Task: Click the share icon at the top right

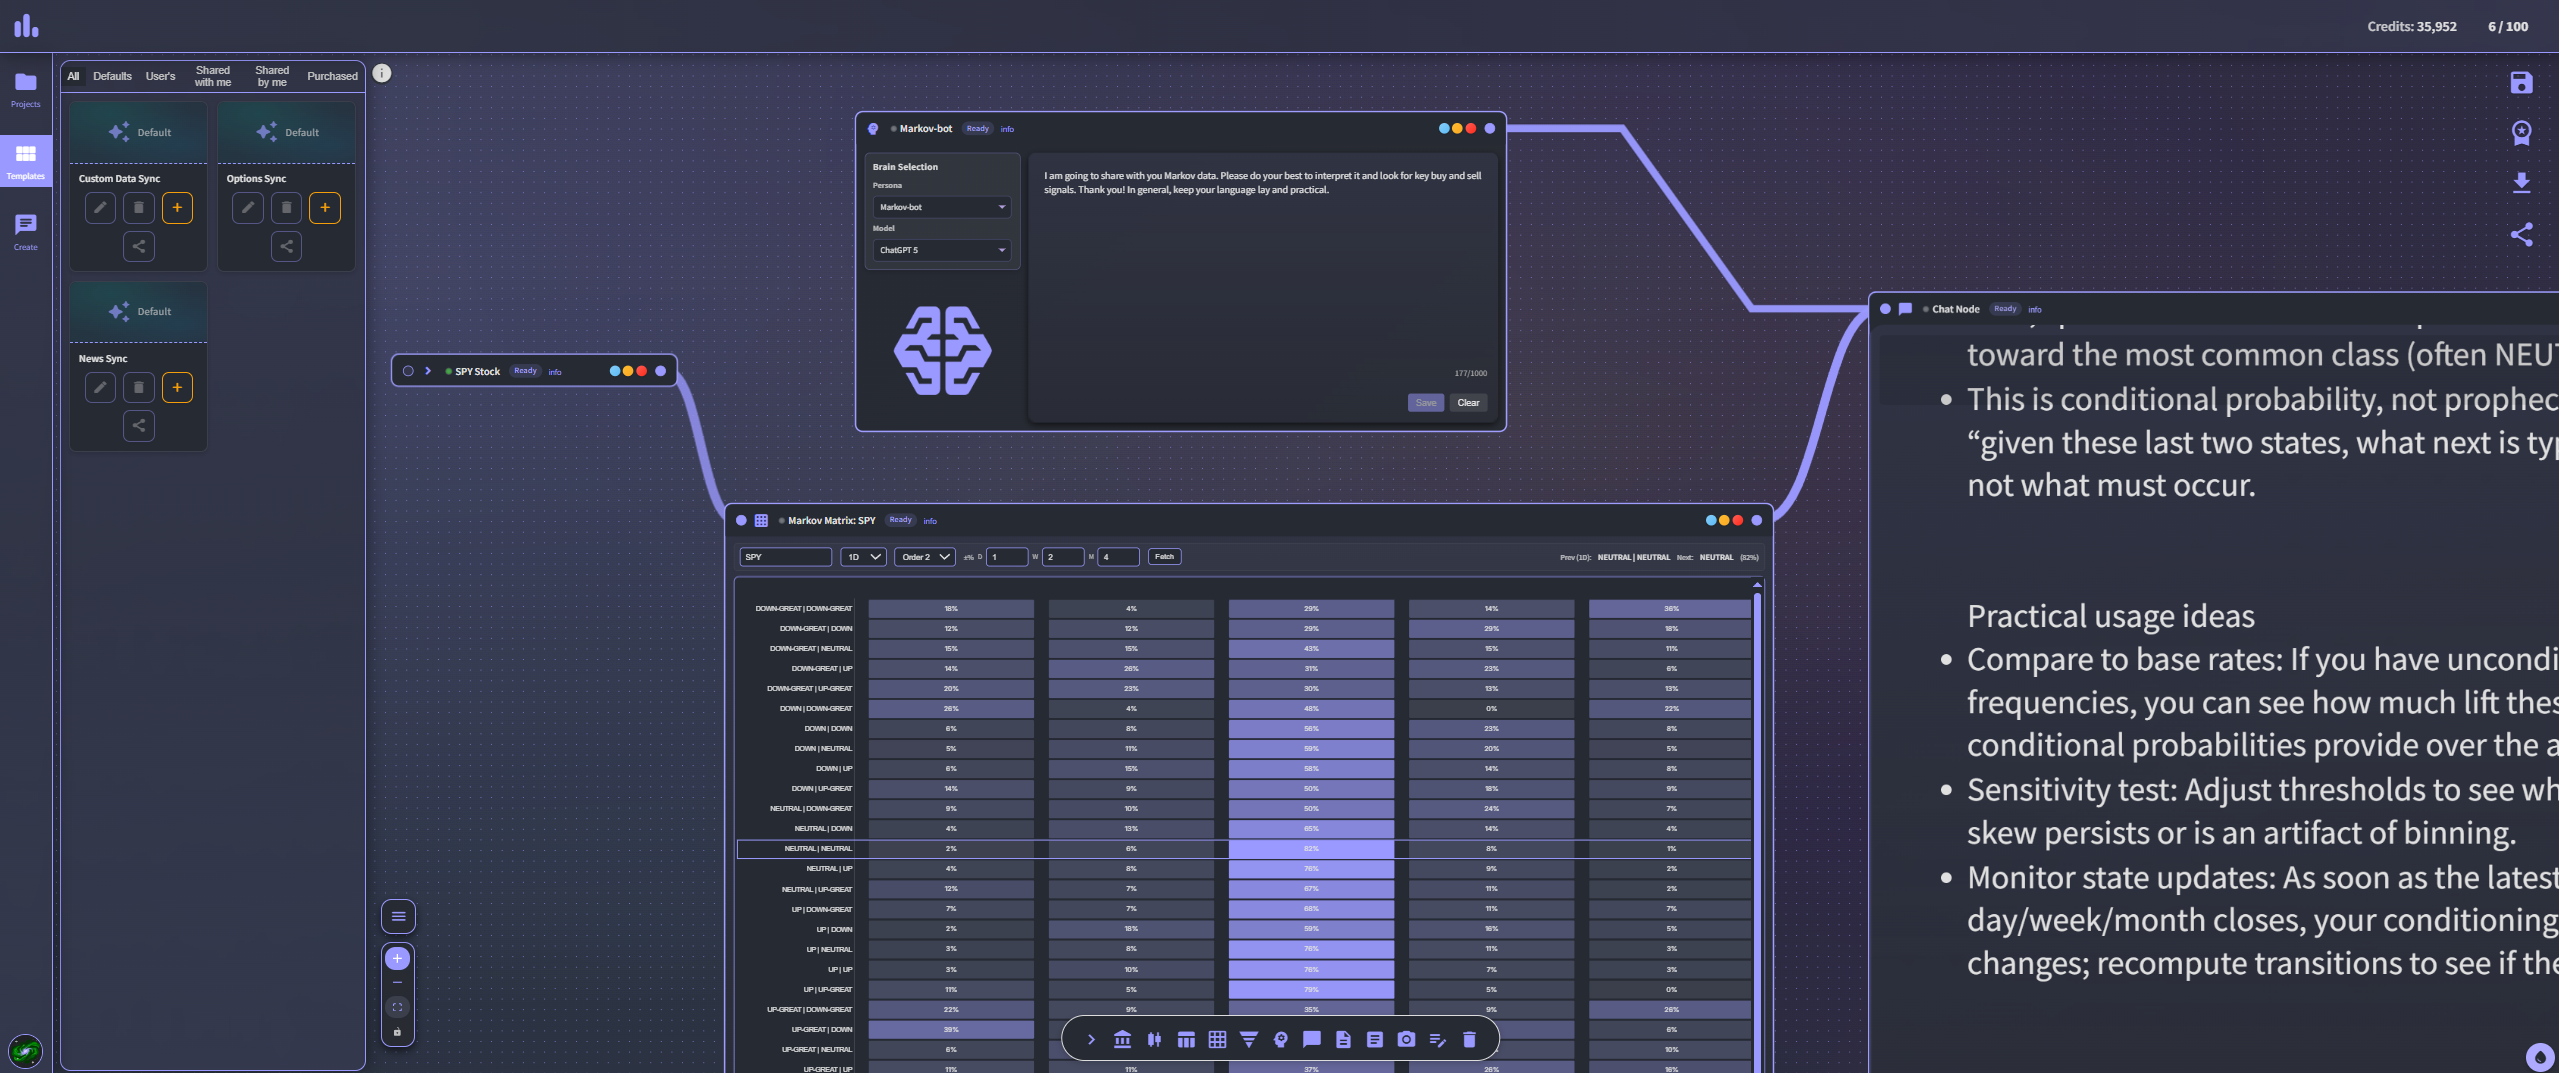Action: pos(2521,235)
